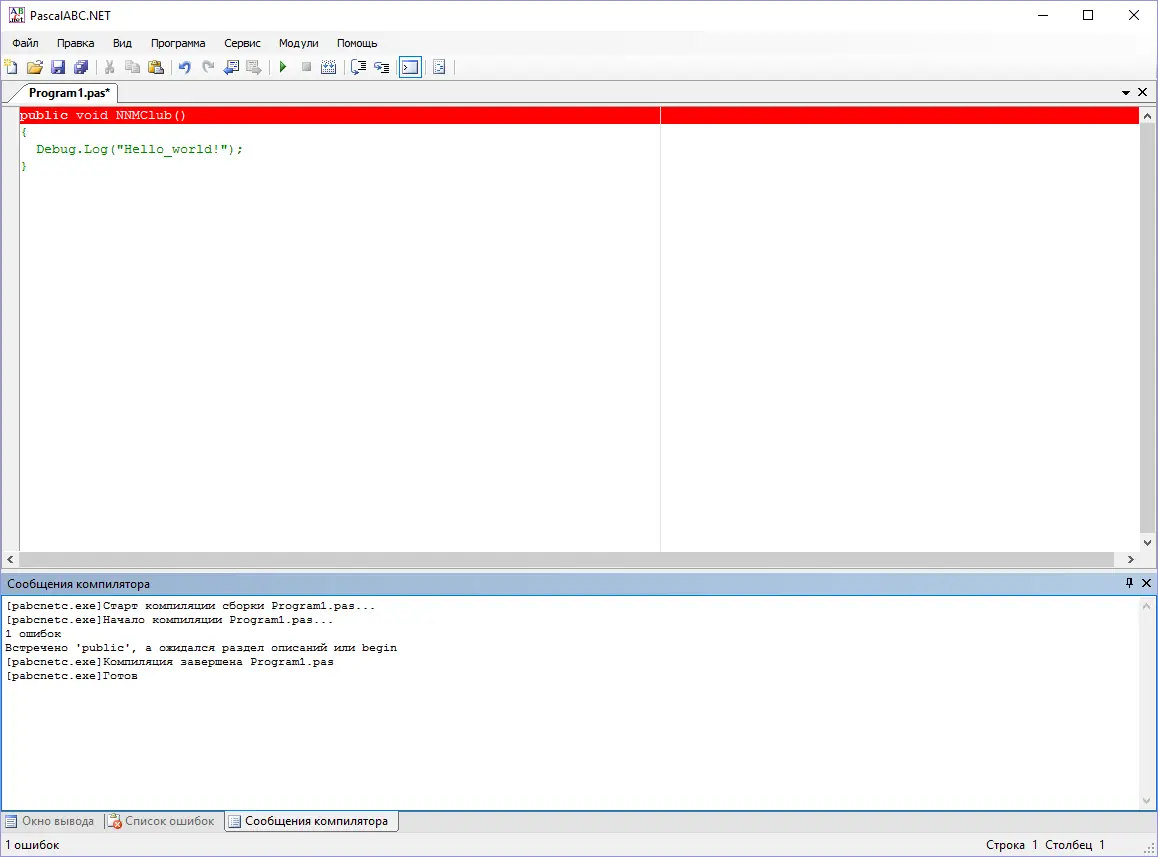Click the compiler messages scrollbar down arrow
Image resolution: width=1158 pixels, height=857 pixels.
tap(1147, 800)
